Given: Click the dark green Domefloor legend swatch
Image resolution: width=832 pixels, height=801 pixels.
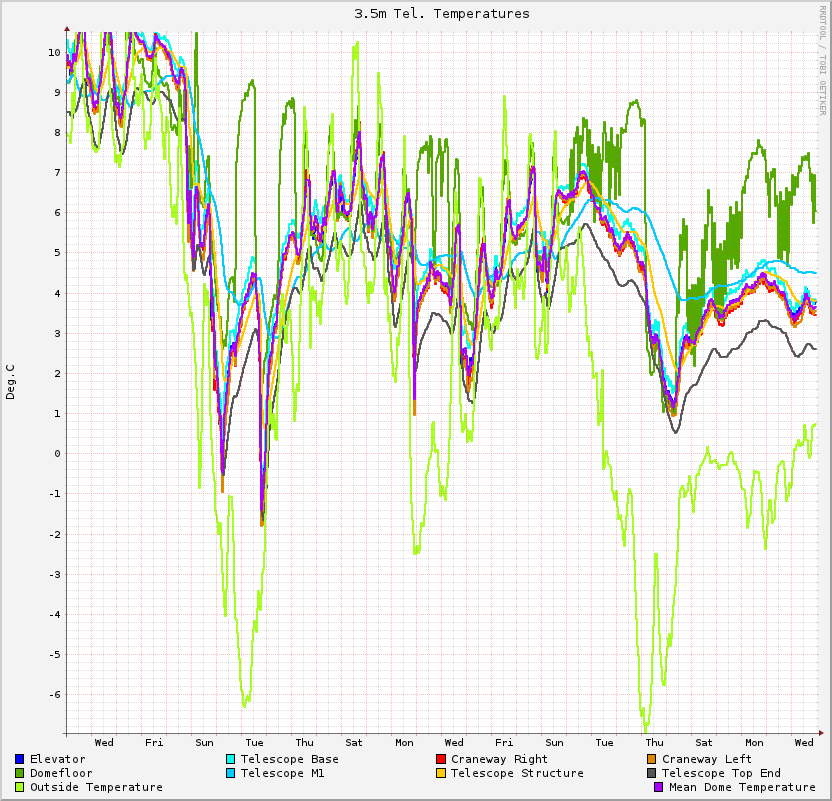Looking at the screenshot, I should click(20, 773).
